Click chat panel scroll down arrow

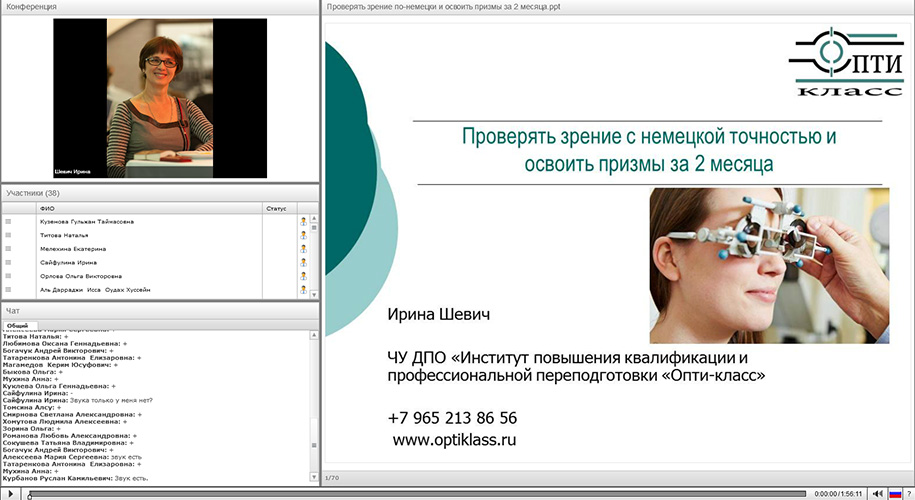tap(314, 477)
